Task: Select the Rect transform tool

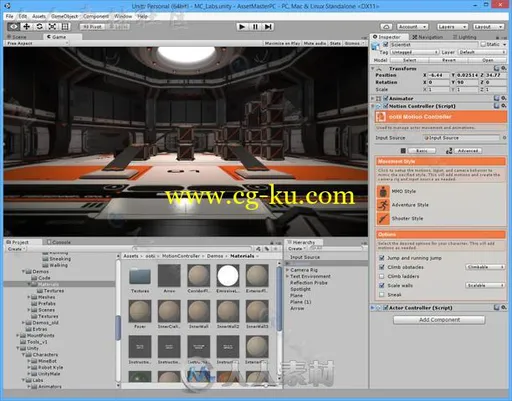Action: tap(65, 27)
